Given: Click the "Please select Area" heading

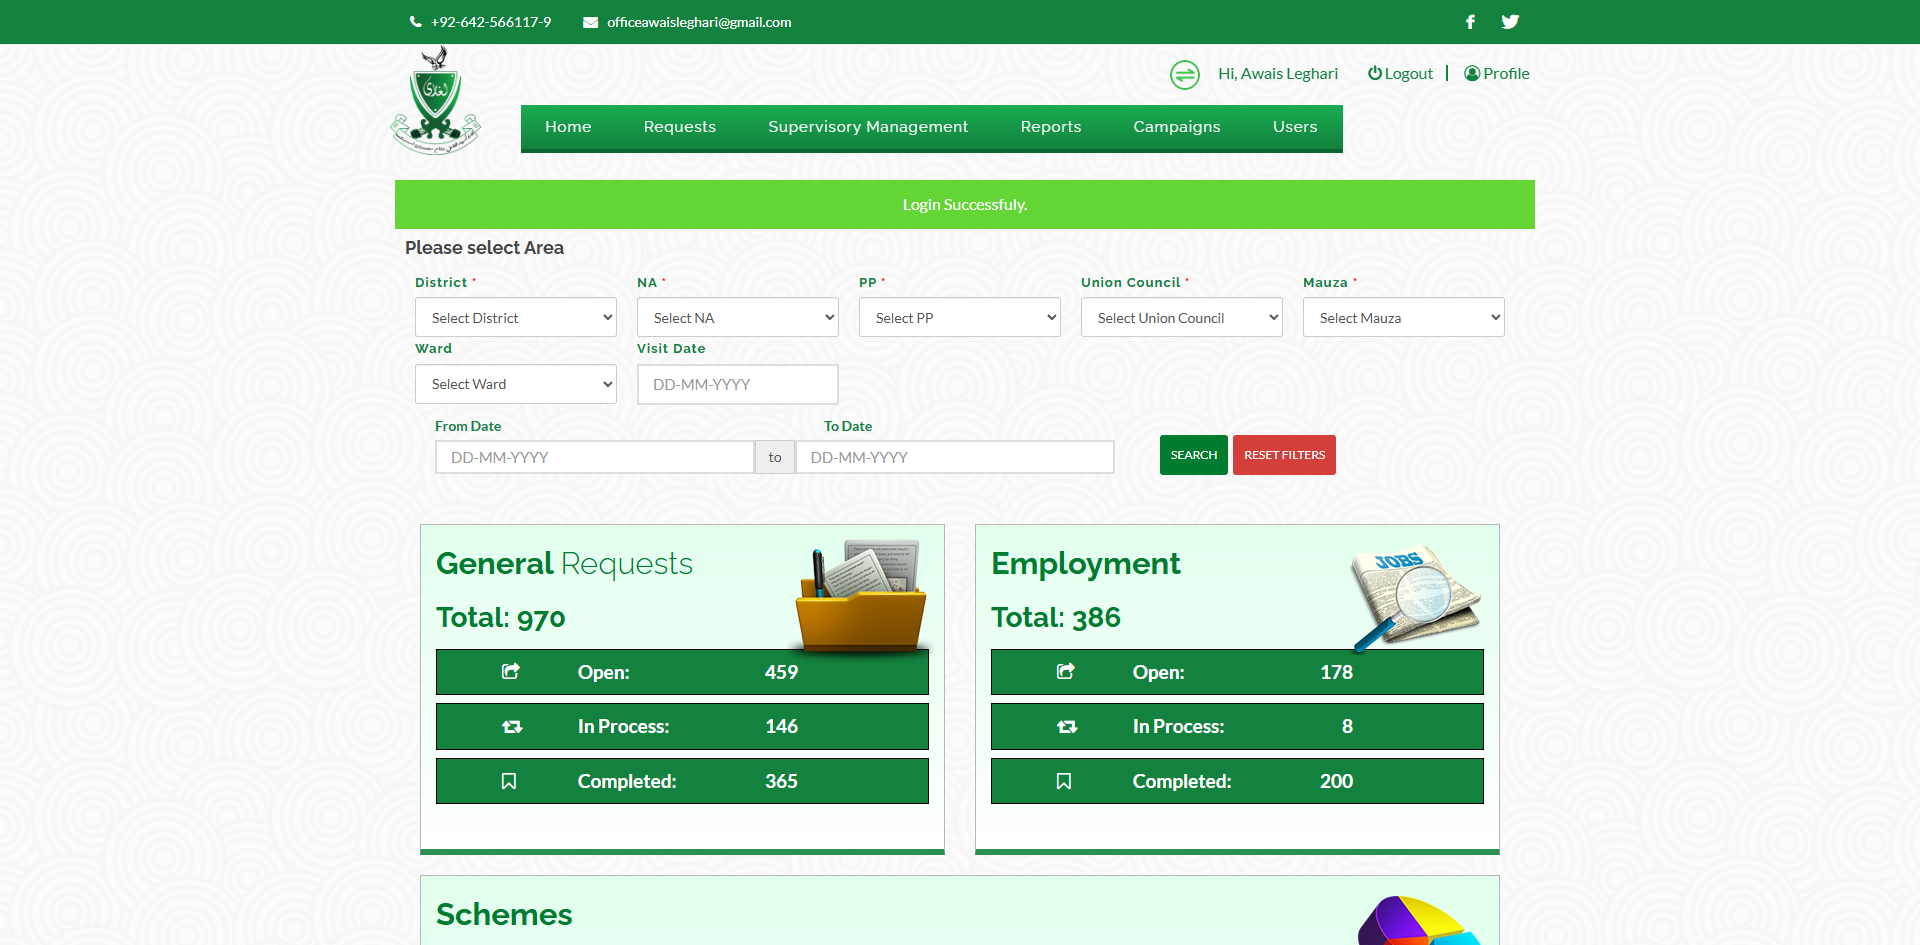Looking at the screenshot, I should pyautogui.click(x=484, y=248).
